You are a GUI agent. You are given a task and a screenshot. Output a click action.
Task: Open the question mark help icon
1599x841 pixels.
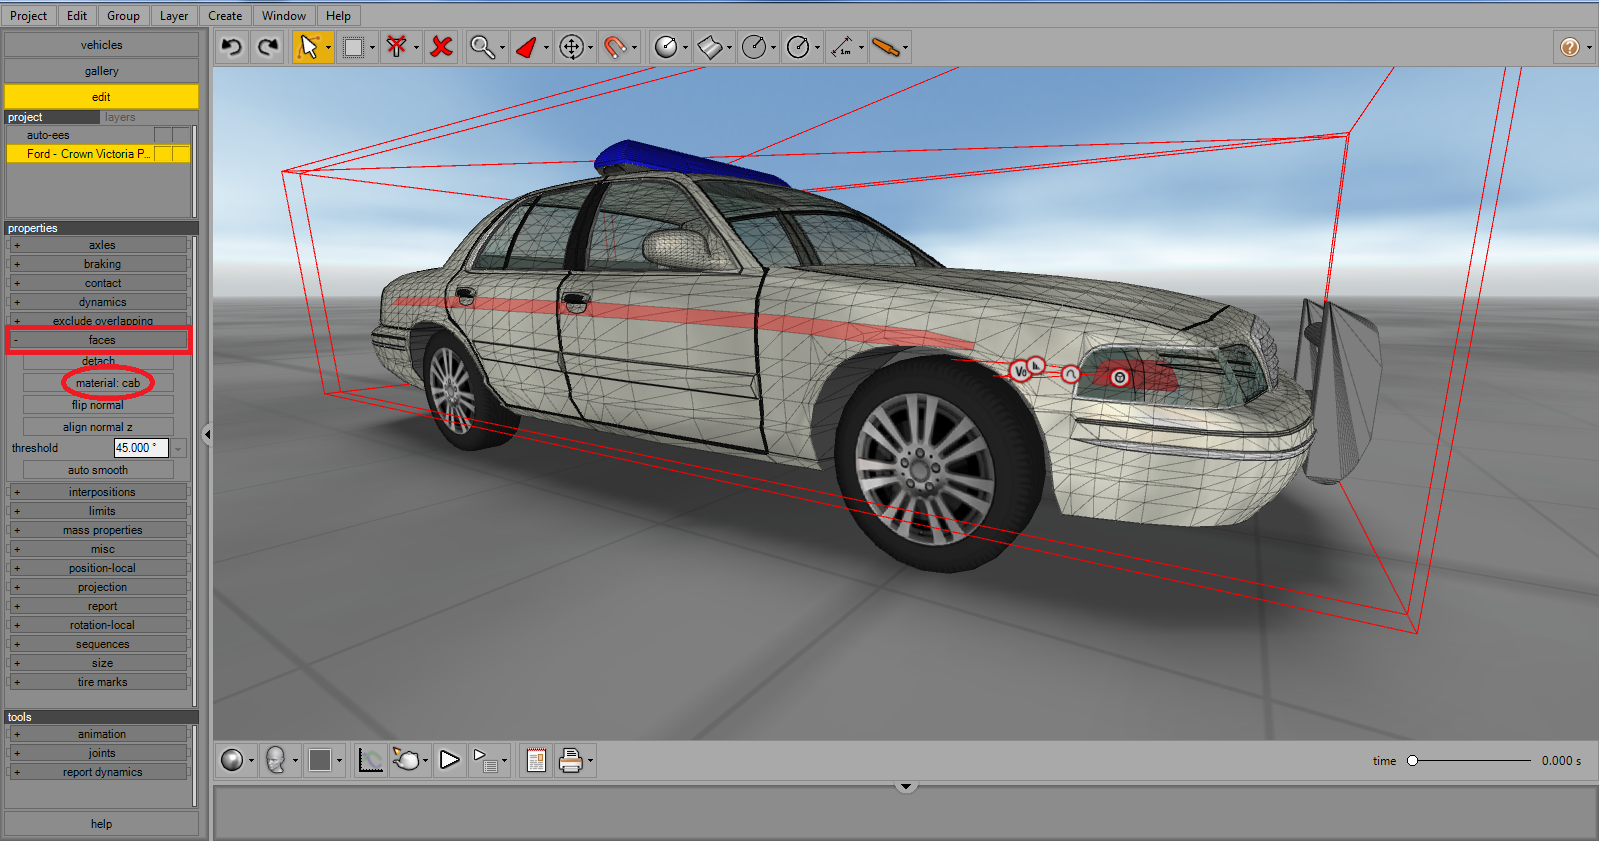tap(1570, 47)
